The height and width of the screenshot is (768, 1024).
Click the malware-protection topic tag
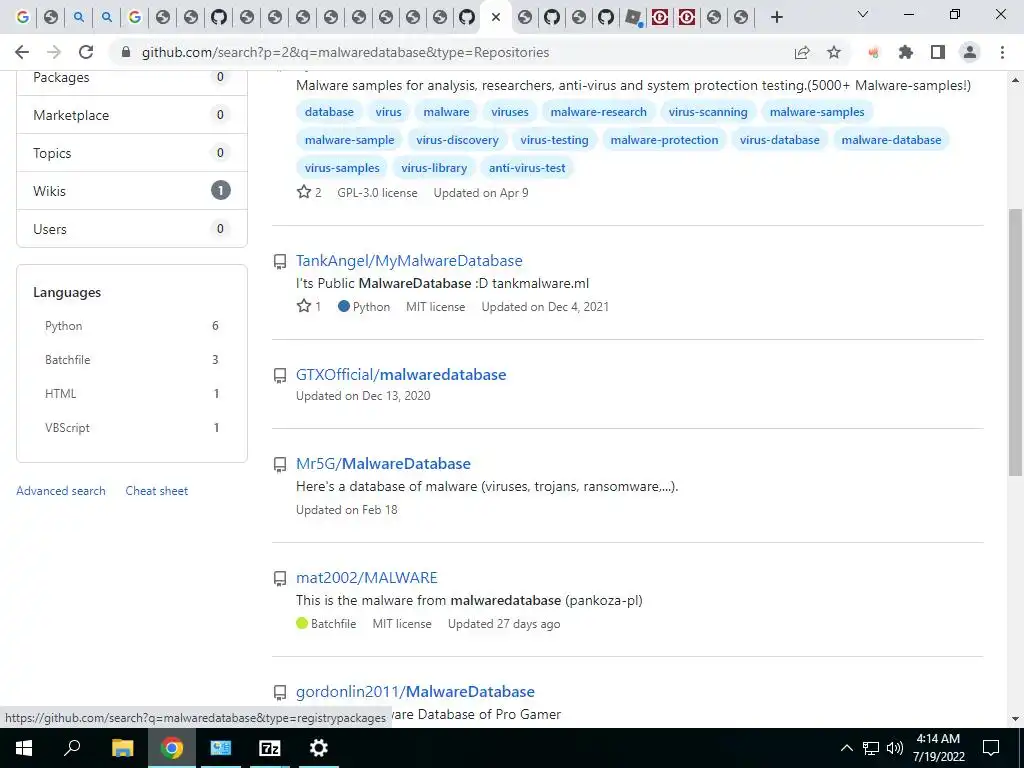click(x=664, y=140)
